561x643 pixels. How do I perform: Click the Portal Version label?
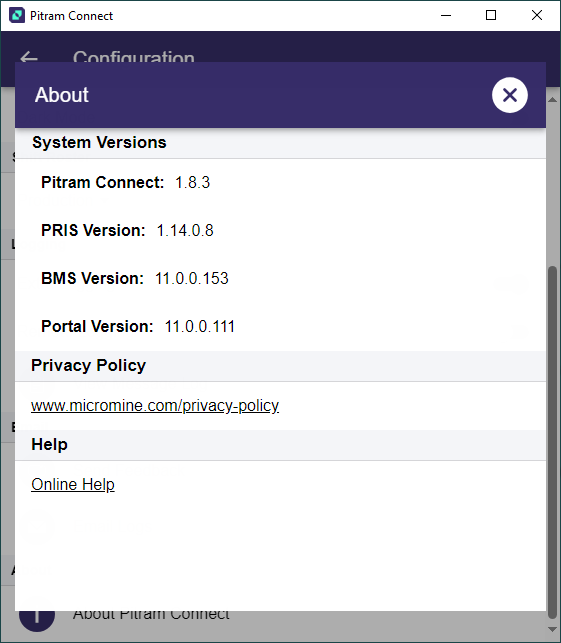click(97, 326)
